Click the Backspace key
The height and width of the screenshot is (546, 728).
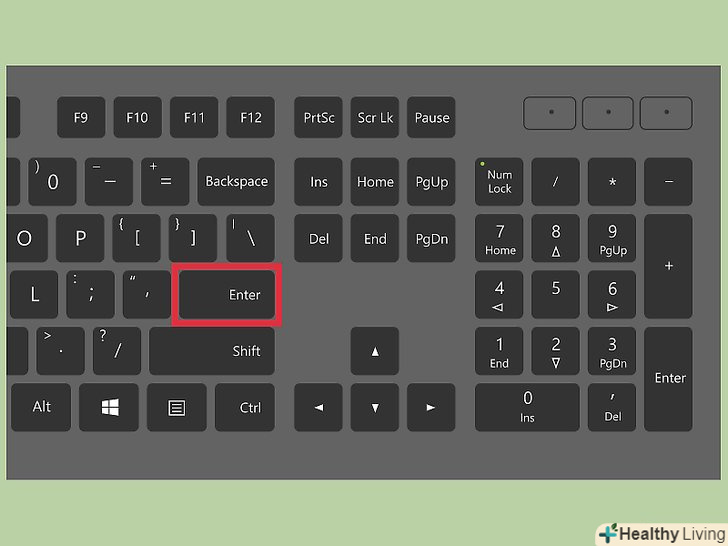[236, 182]
